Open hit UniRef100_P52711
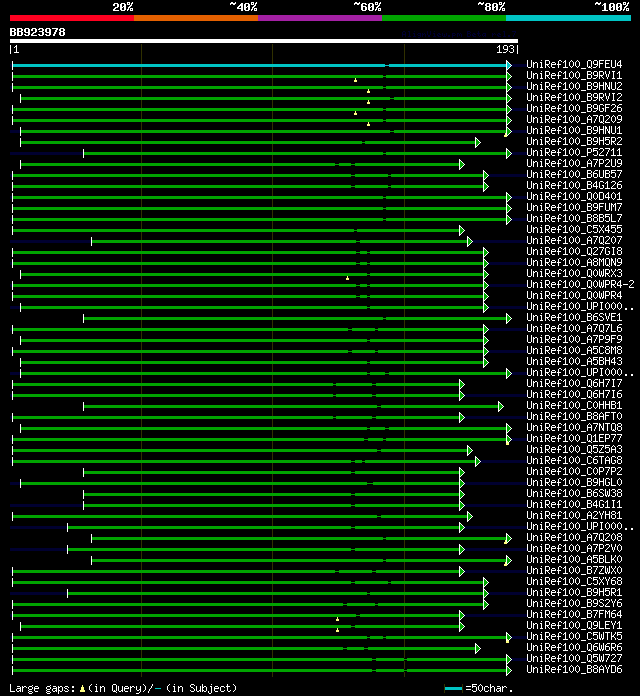This screenshot has height=696, width=640. pyautogui.click(x=574, y=152)
